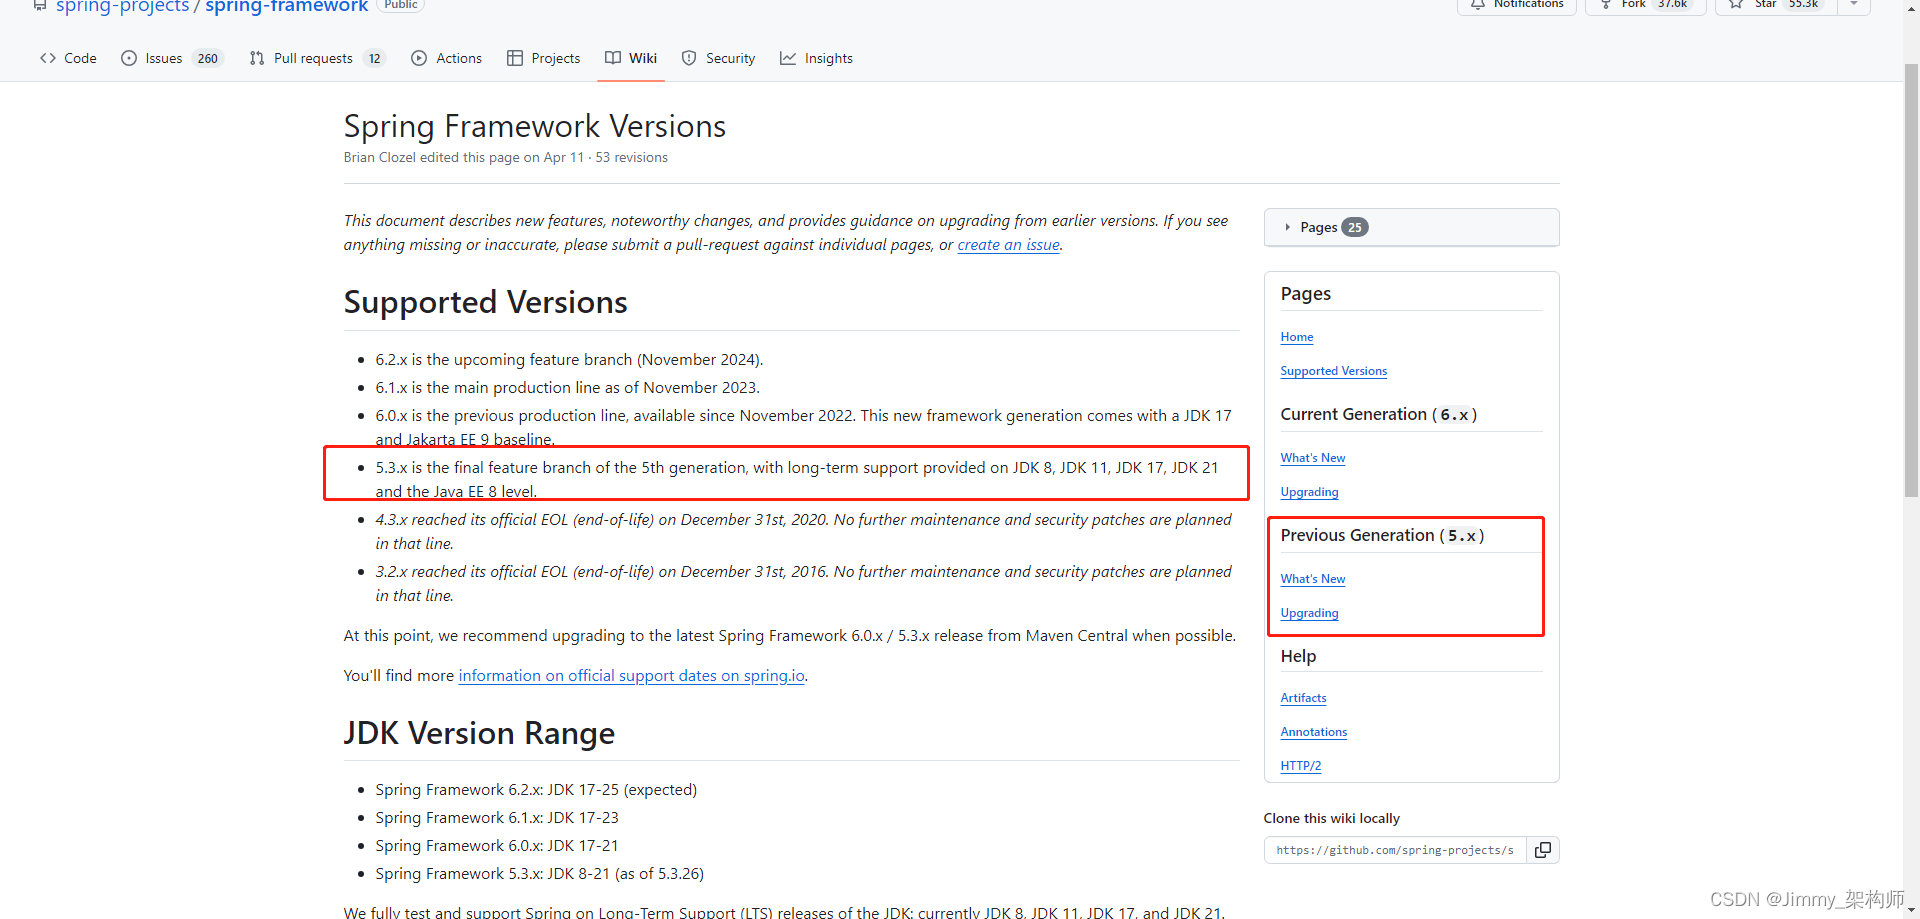1920x919 pixels.
Task: Click the Issues count badge 260
Action: pyautogui.click(x=207, y=58)
